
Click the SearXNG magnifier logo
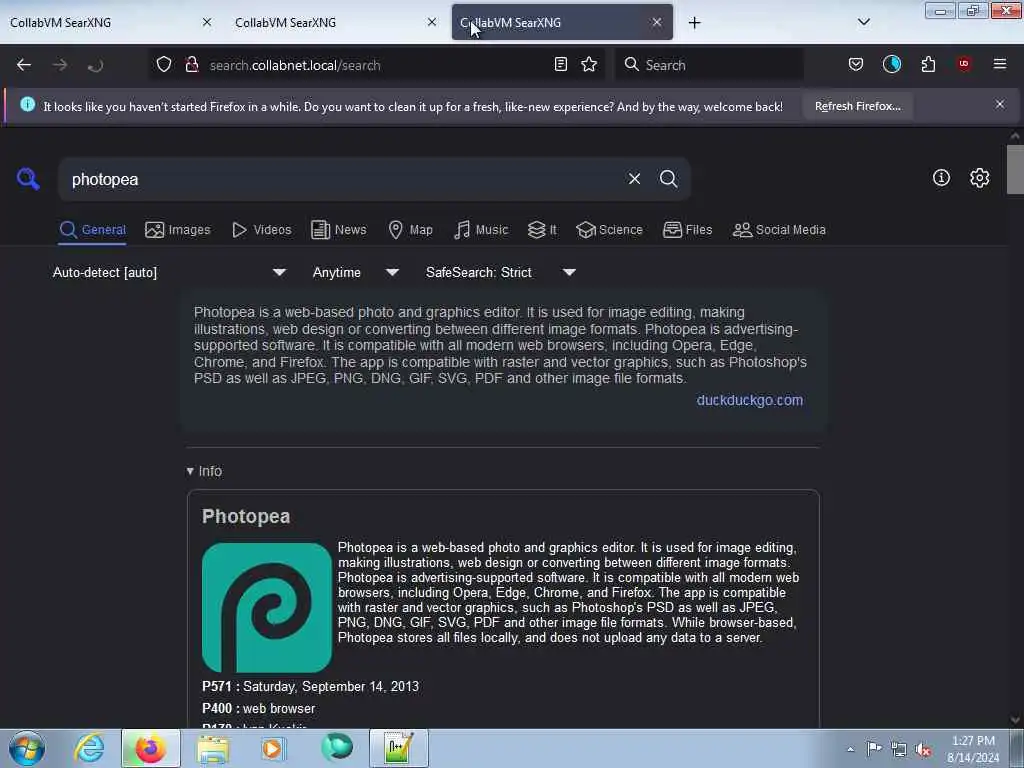tap(28, 178)
